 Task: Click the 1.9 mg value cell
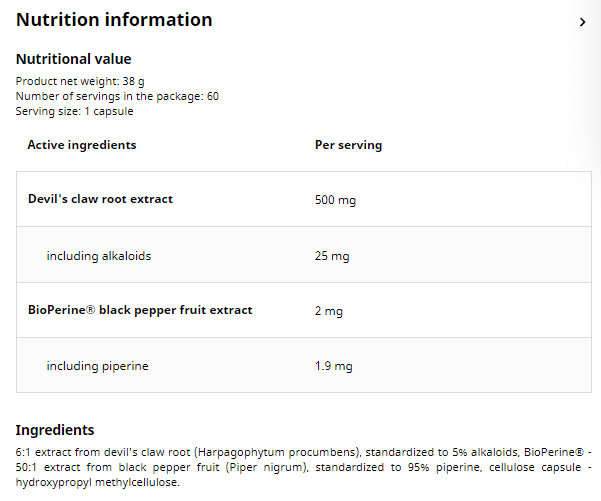click(333, 366)
